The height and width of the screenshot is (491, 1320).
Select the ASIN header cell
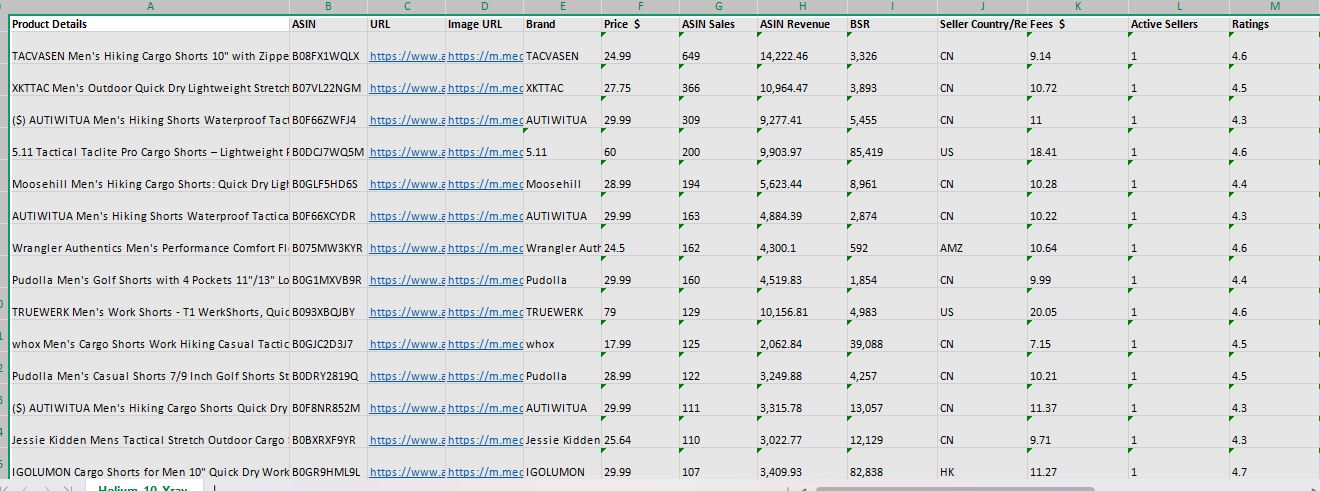328,23
